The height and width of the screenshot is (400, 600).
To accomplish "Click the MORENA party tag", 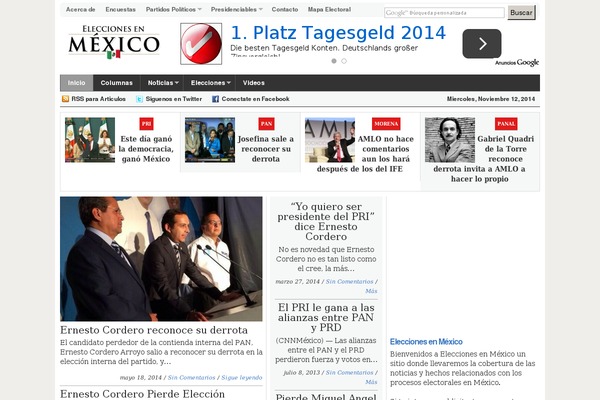I will pyautogui.click(x=386, y=124).
